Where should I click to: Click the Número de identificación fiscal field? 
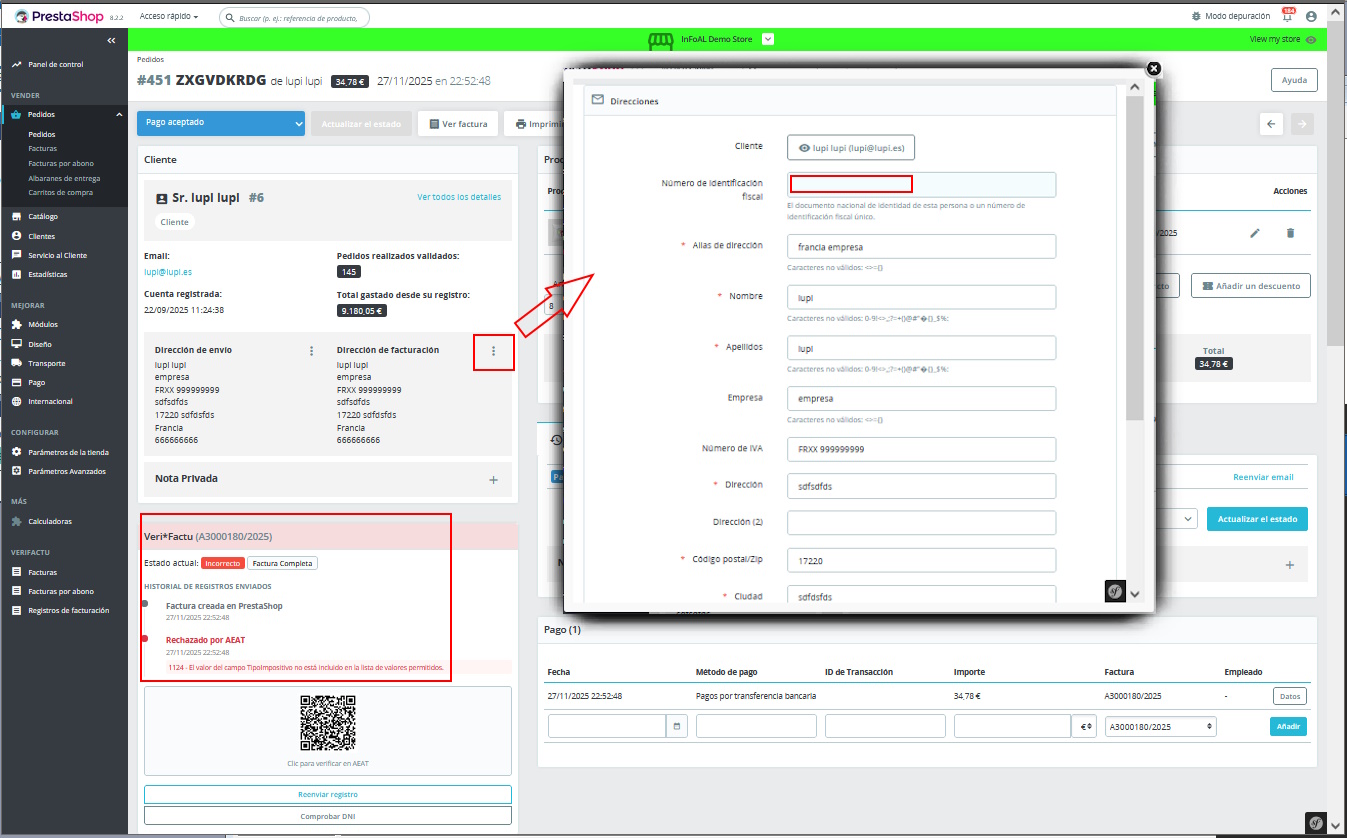point(920,184)
